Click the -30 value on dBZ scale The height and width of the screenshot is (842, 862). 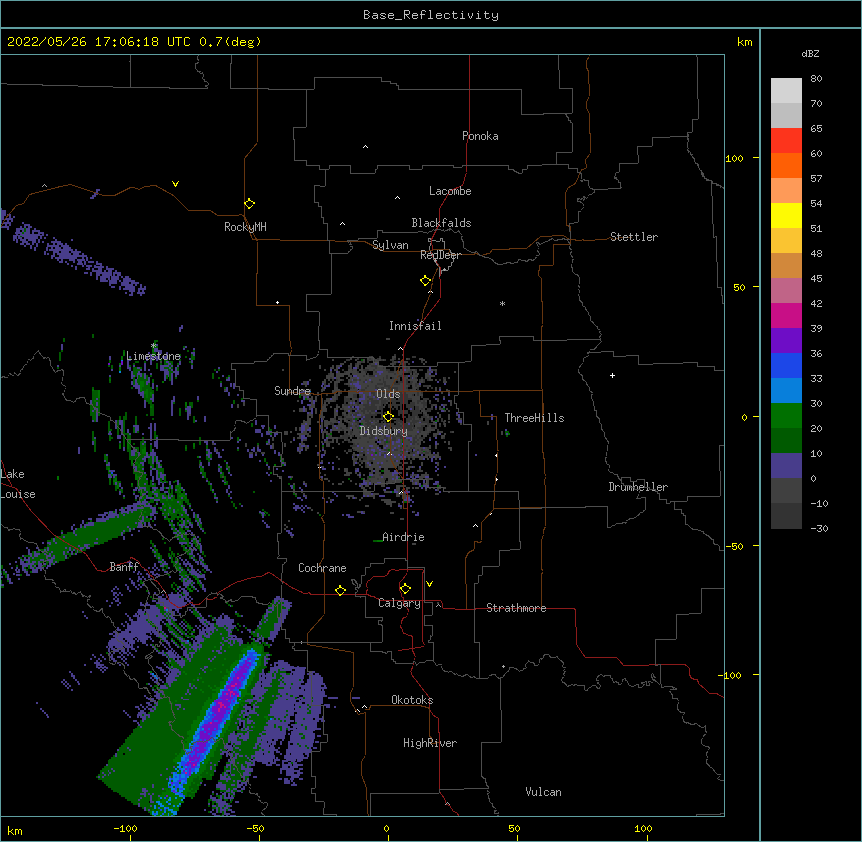(x=819, y=528)
